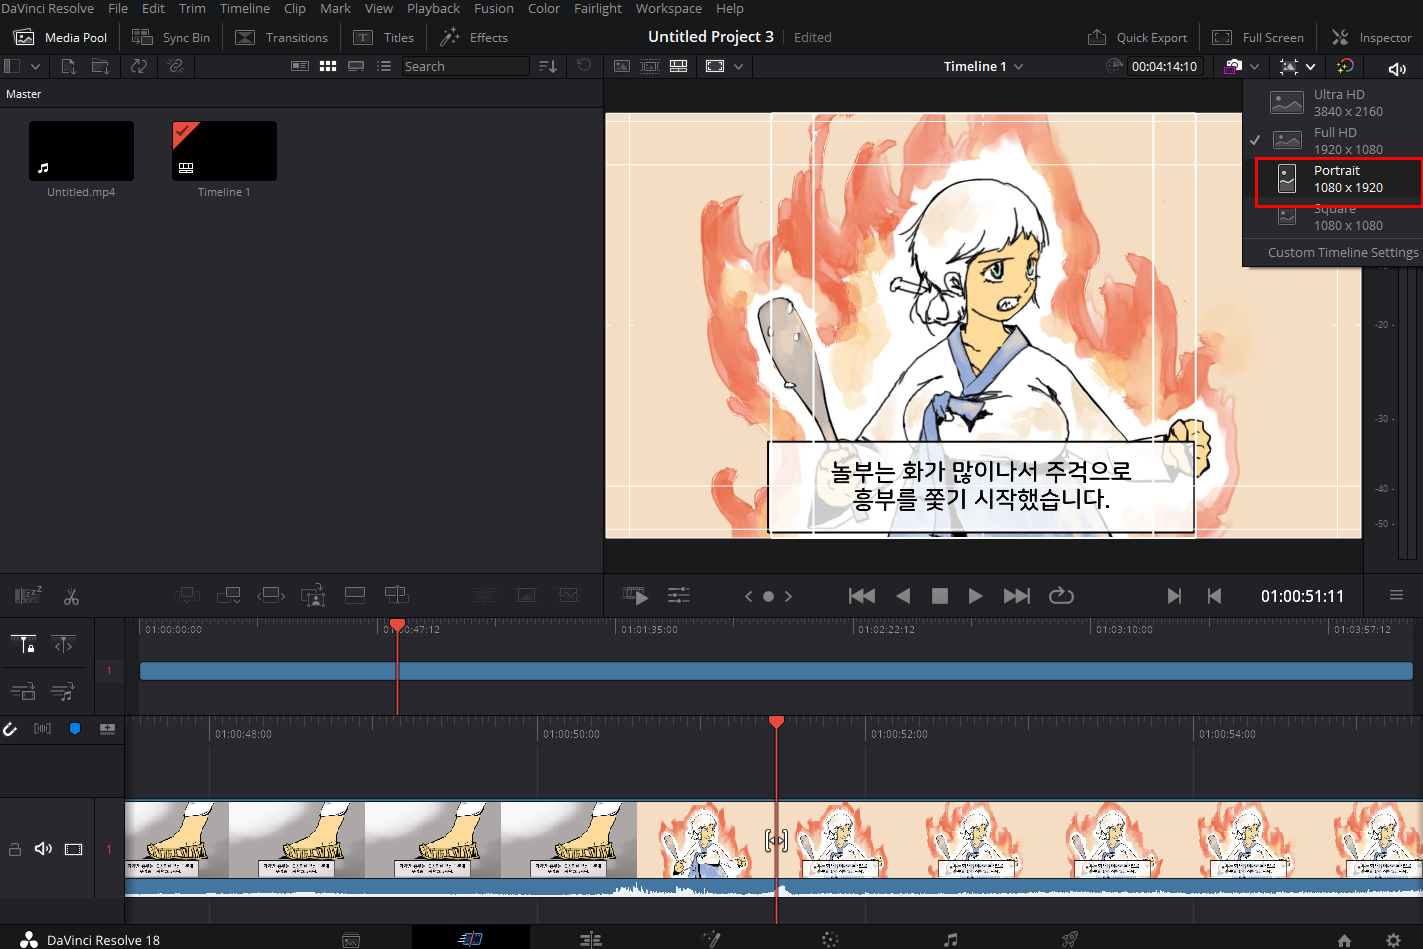Viewport: 1423px width, 949px height.
Task: Click the Sync Clips icon
Action: [138, 66]
